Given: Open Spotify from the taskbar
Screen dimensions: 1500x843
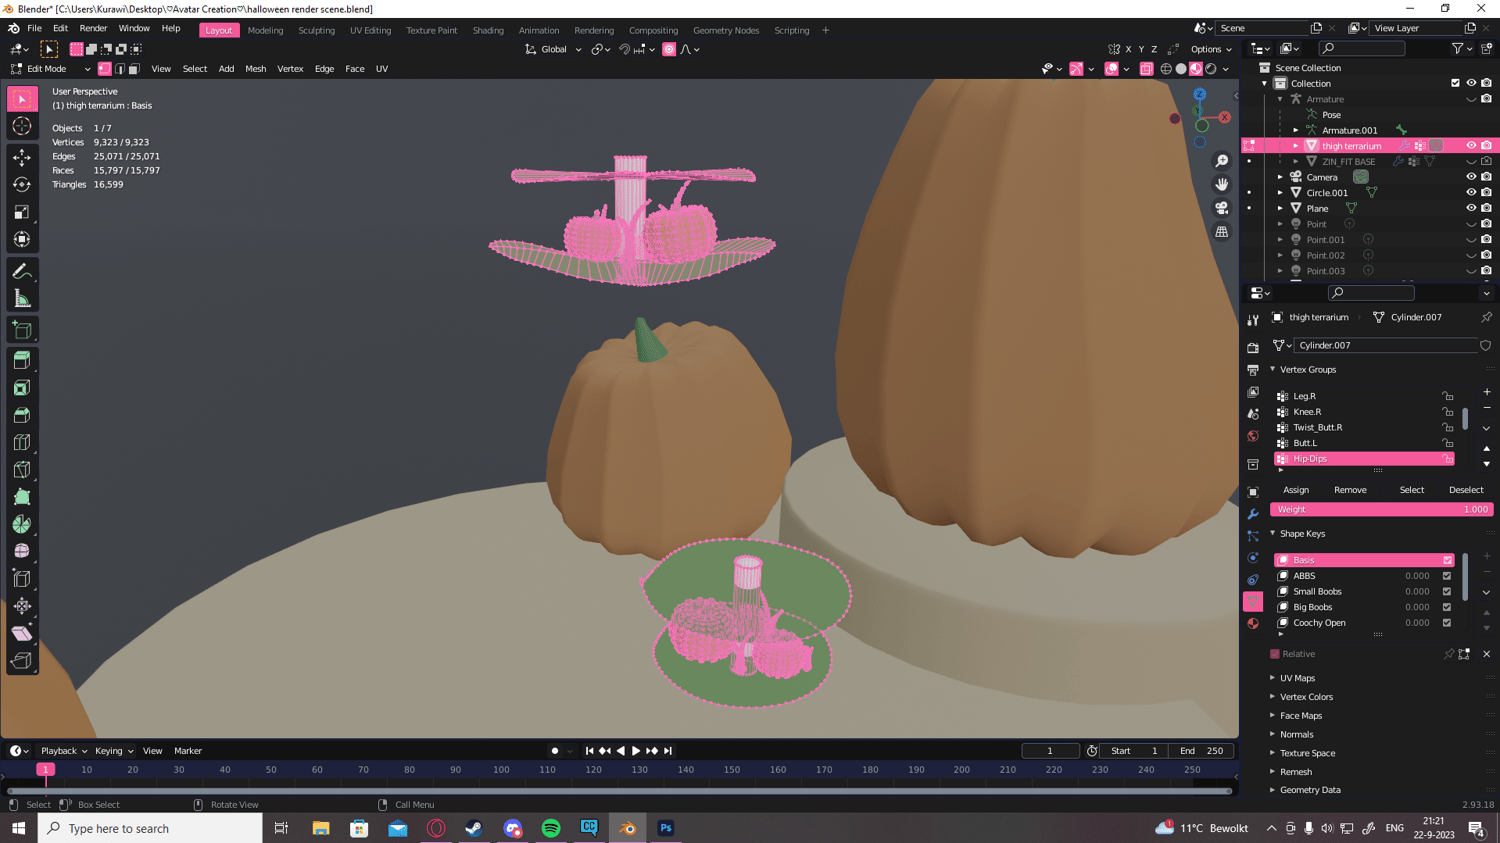Looking at the screenshot, I should (551, 828).
